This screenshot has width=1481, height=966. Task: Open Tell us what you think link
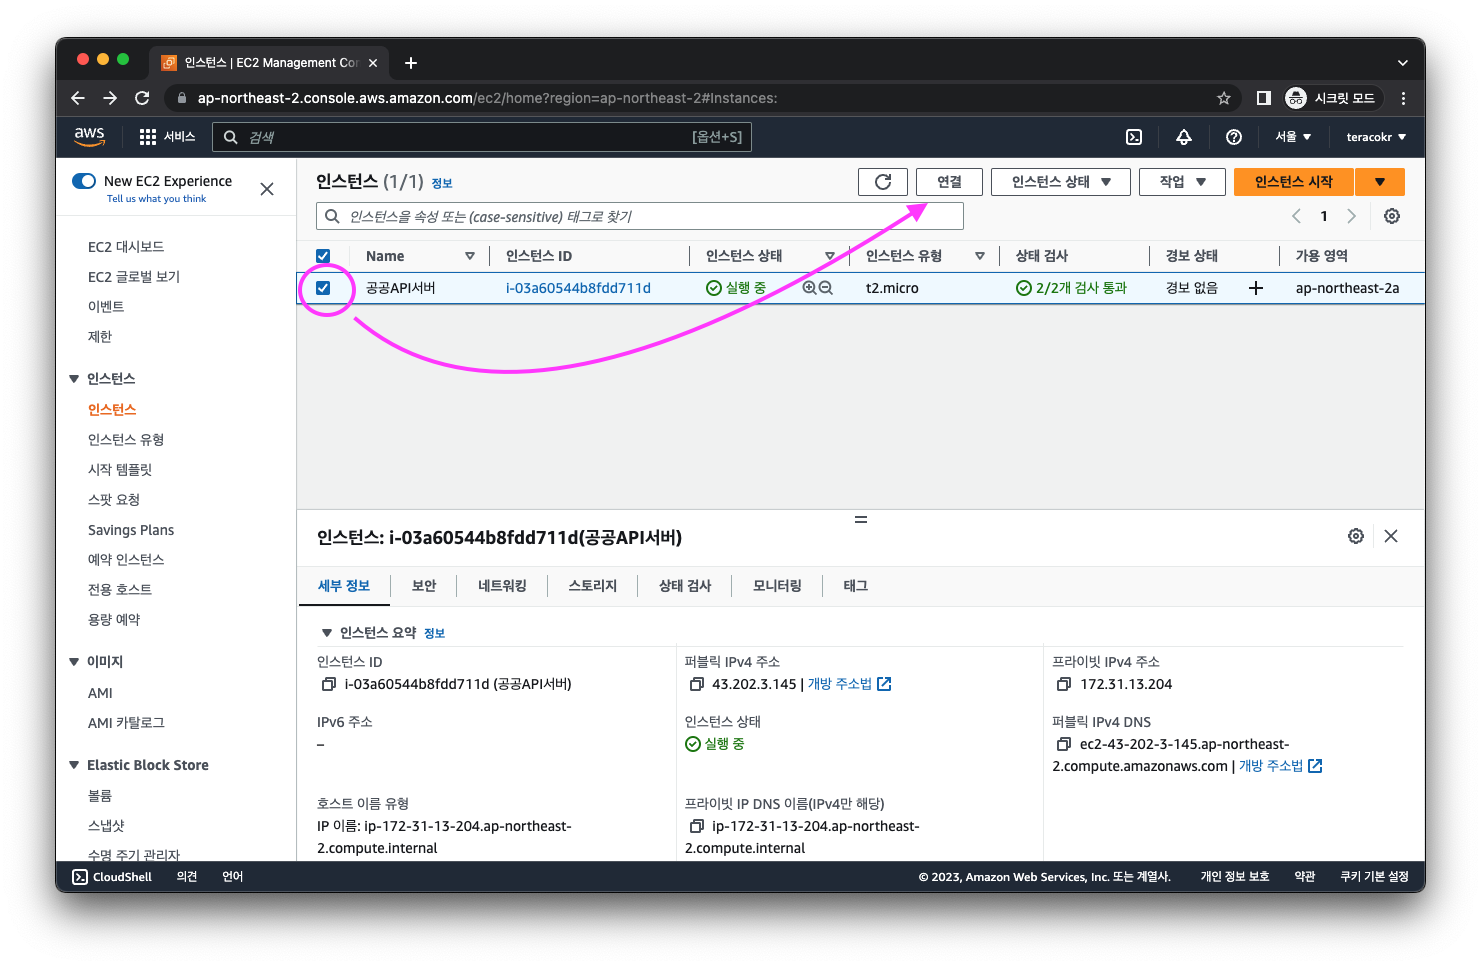[156, 199]
